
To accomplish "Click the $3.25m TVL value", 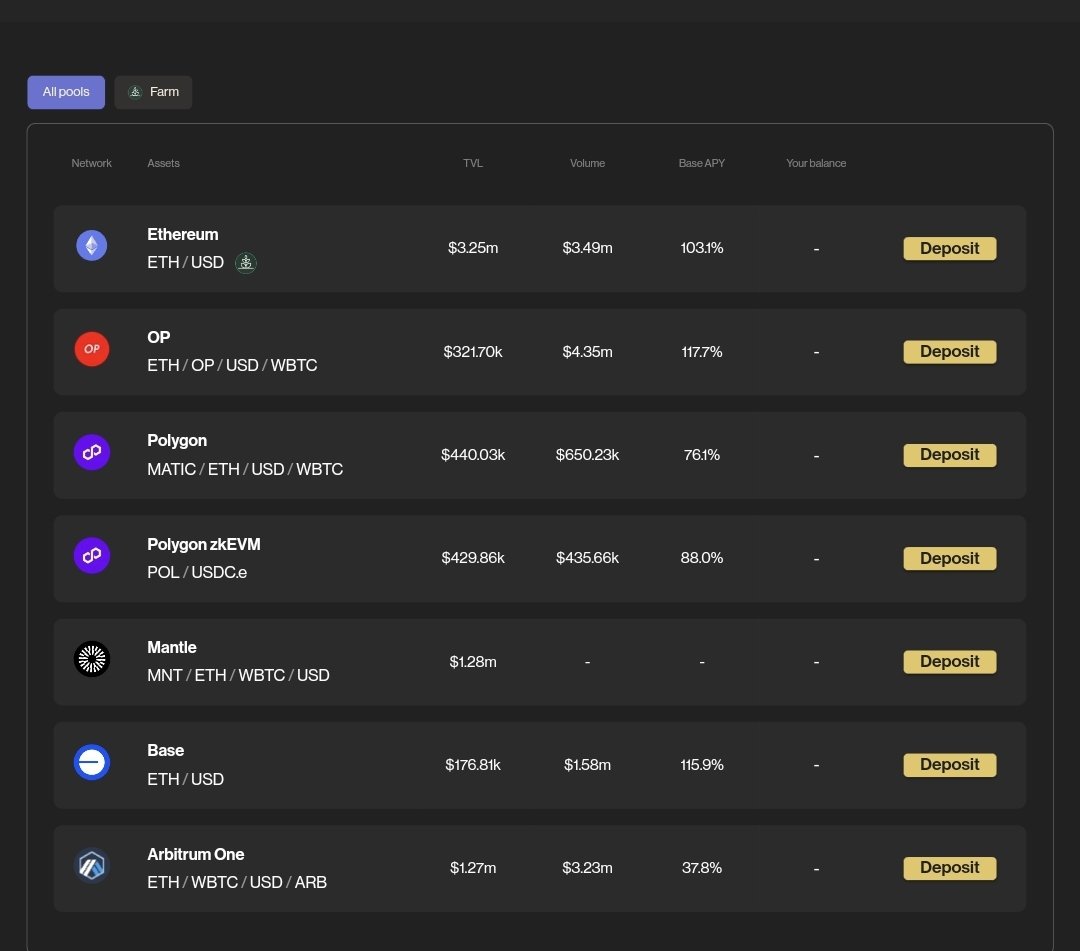I will click(473, 248).
